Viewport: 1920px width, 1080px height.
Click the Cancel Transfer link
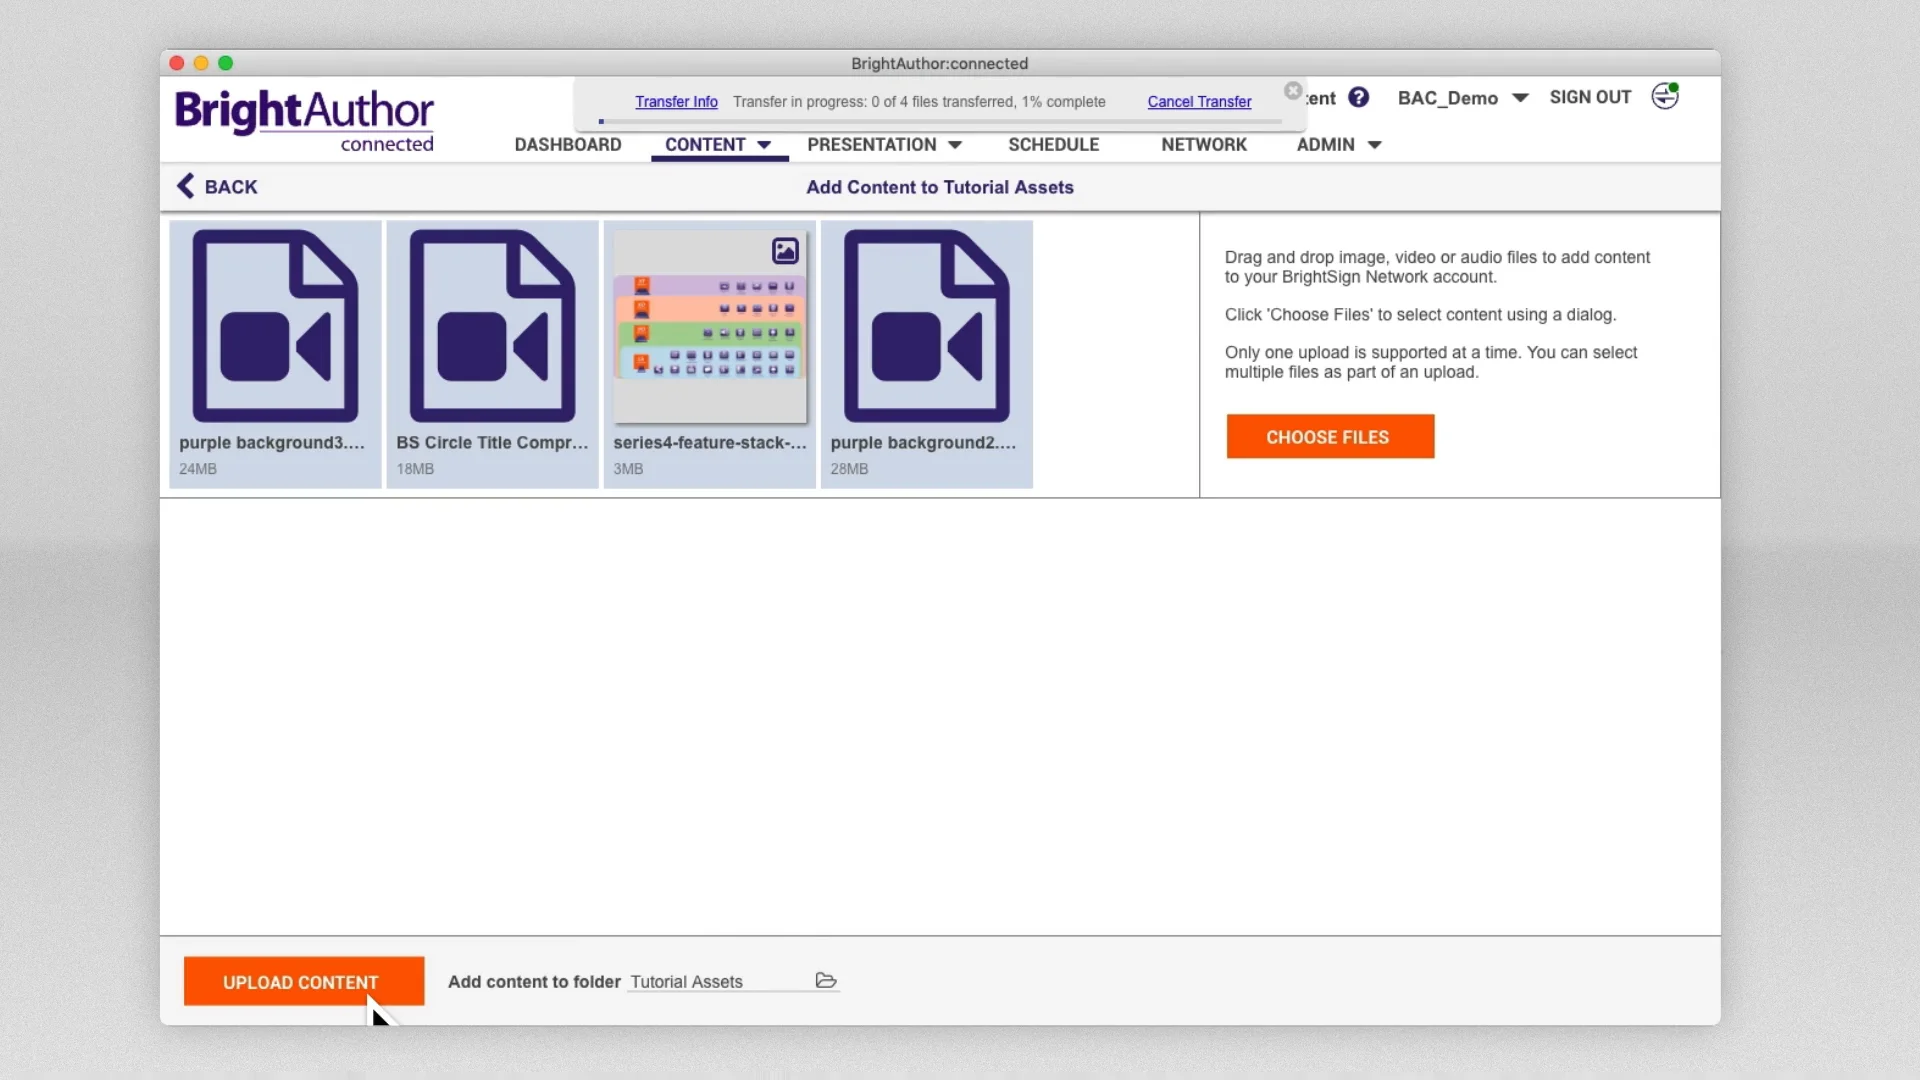click(x=1199, y=101)
